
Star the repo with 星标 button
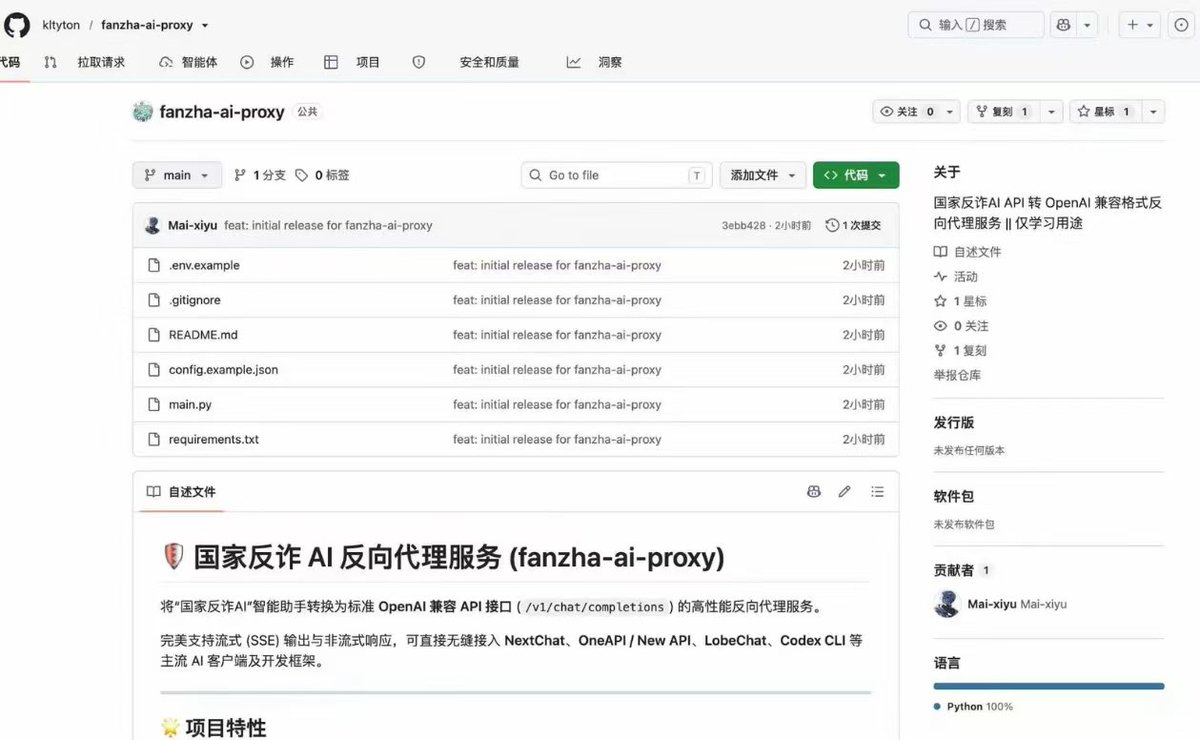coord(1106,112)
